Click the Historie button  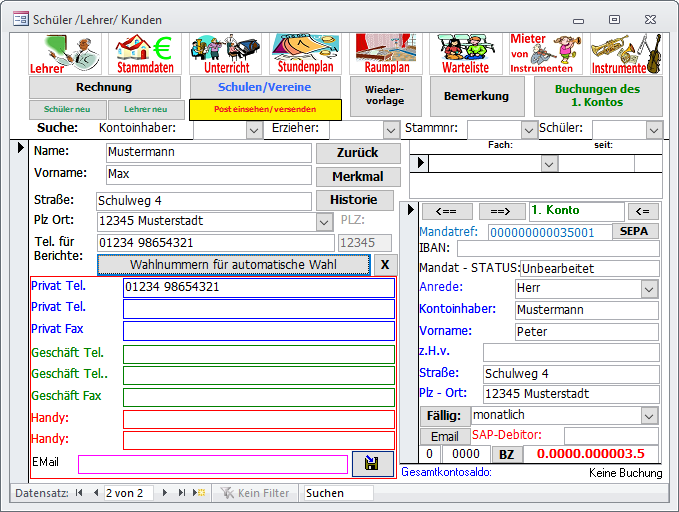(358, 199)
